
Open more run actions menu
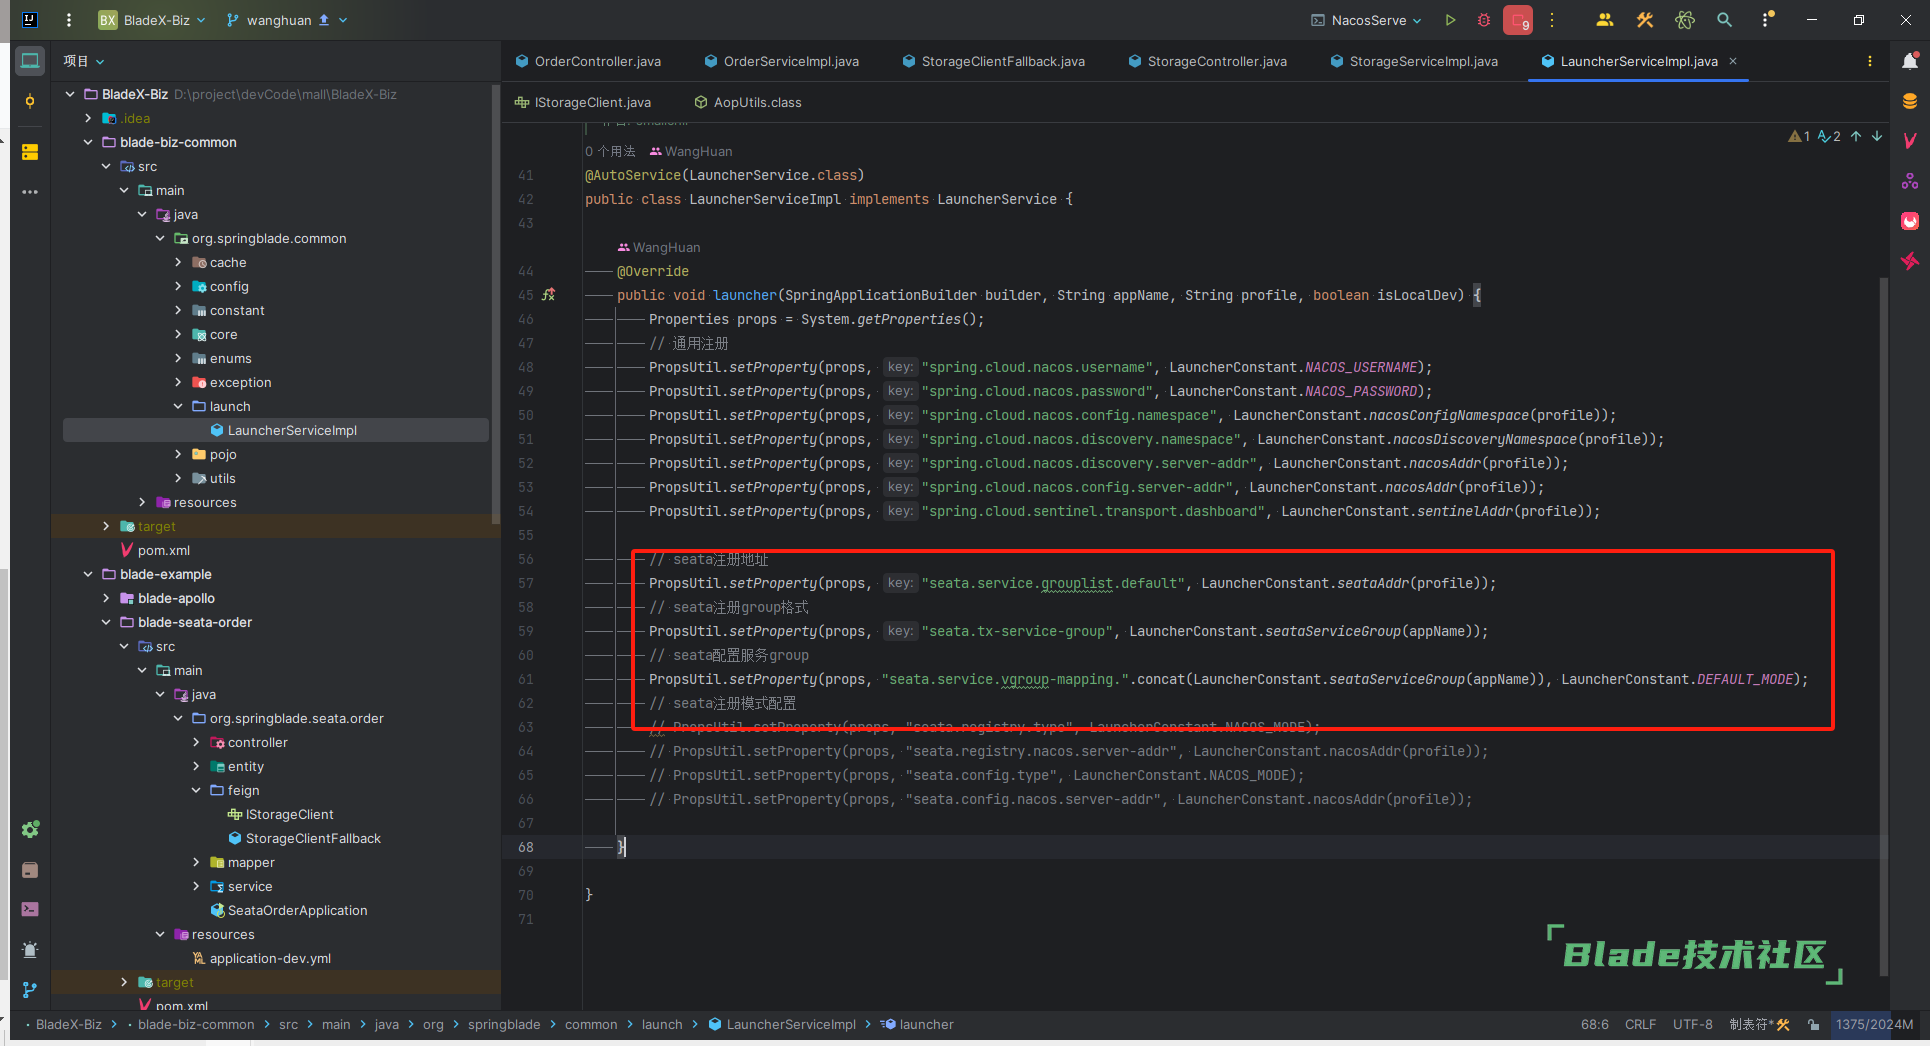(x=1552, y=20)
